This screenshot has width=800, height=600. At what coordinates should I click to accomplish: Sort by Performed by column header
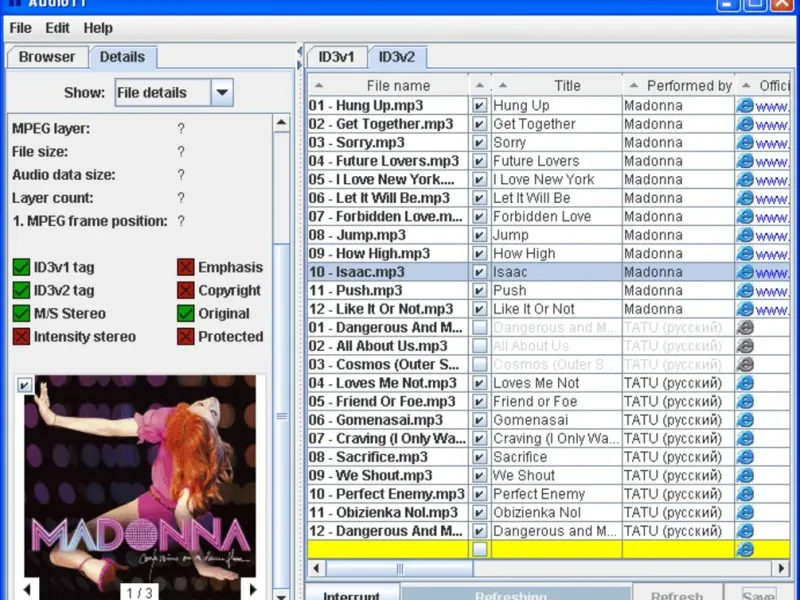(x=679, y=85)
